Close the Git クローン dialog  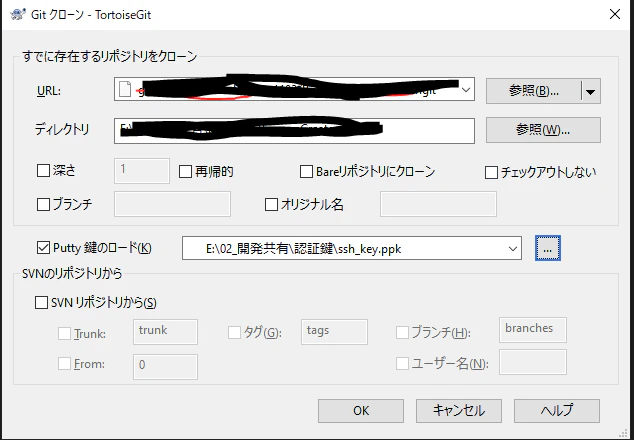tap(615, 15)
